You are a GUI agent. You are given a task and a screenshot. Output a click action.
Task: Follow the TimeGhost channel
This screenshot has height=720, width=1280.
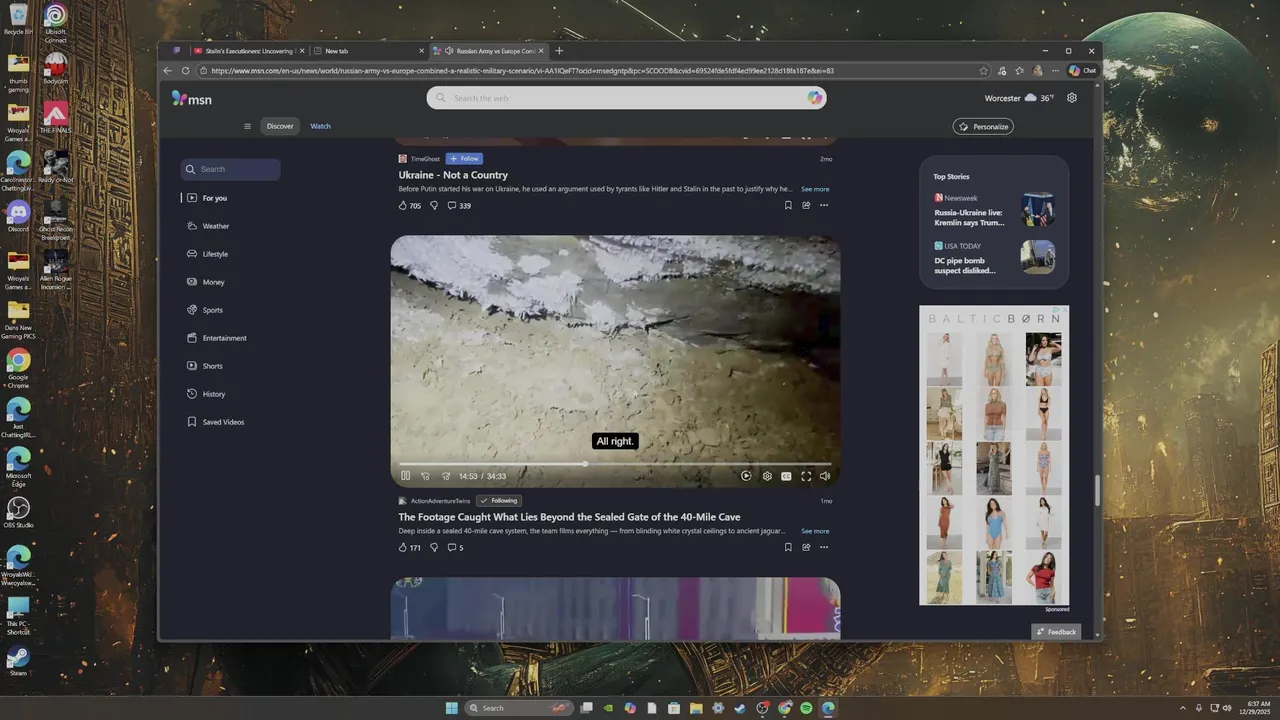(x=464, y=158)
